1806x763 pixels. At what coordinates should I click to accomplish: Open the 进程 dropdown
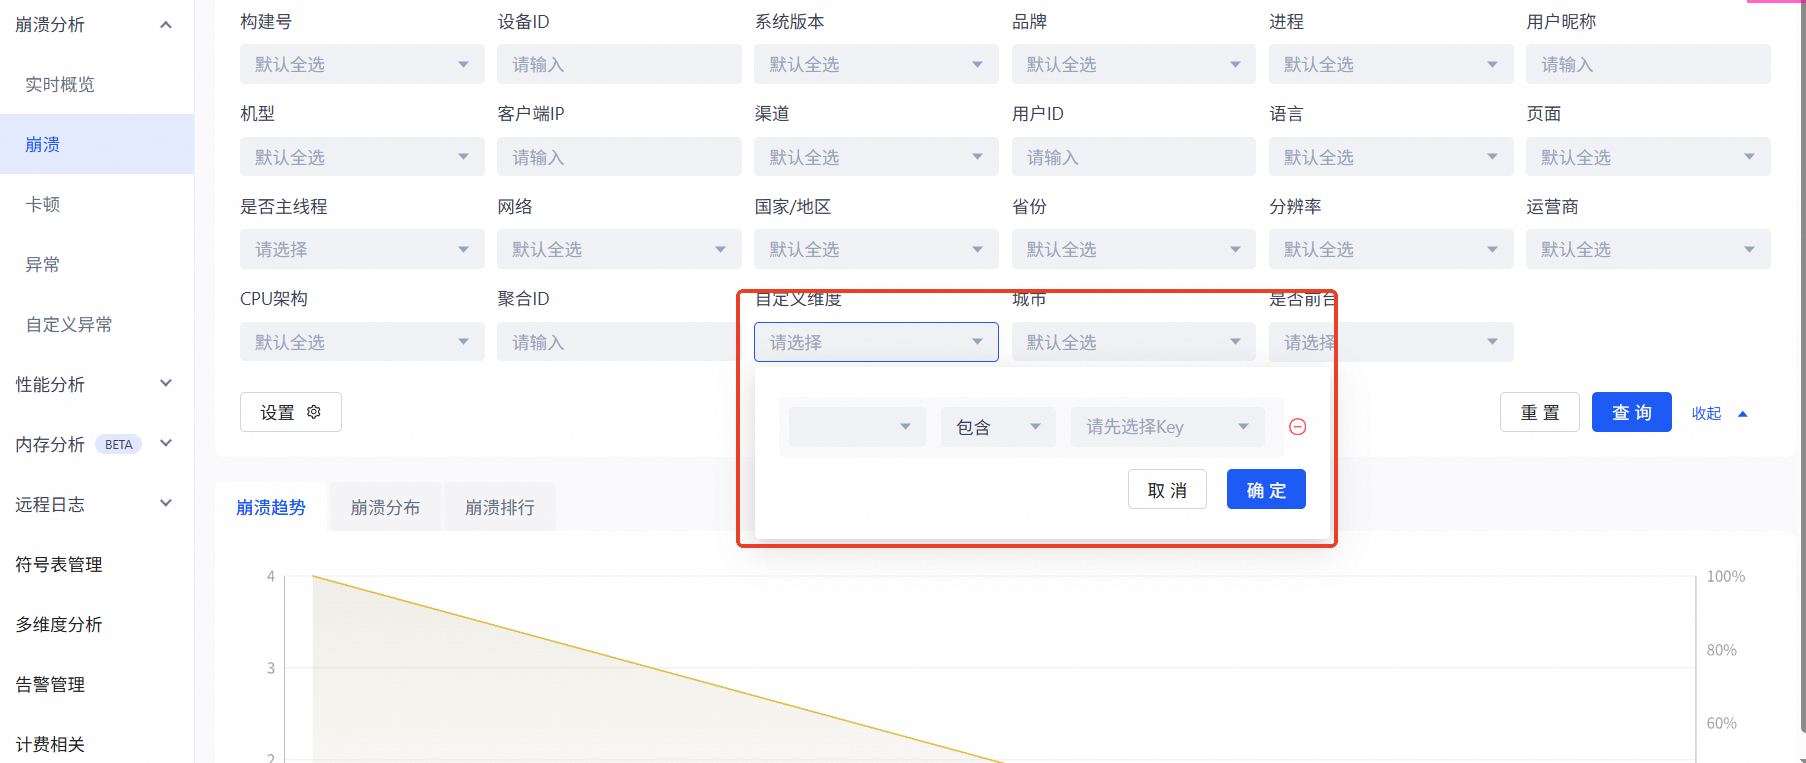coord(1391,64)
